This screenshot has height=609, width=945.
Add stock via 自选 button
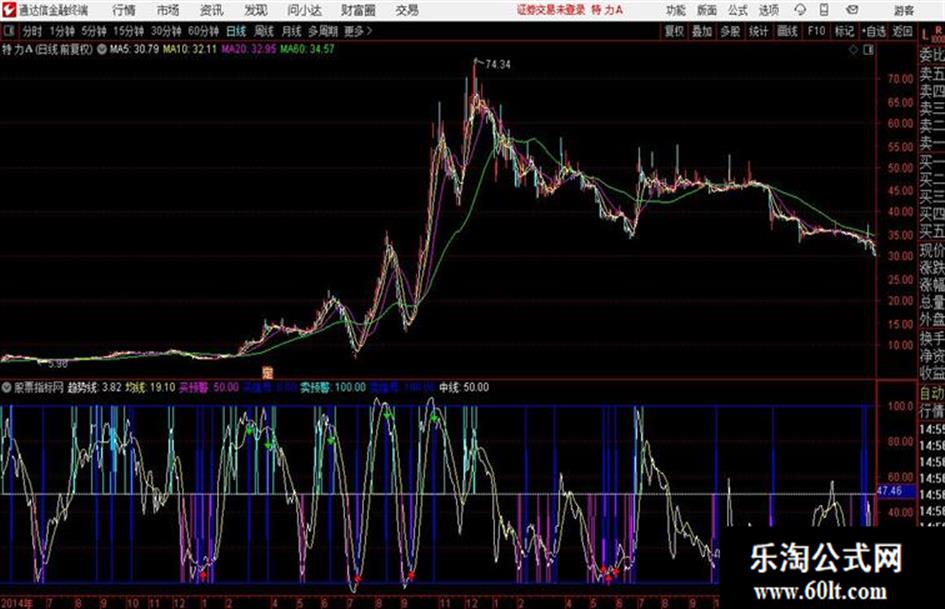[x=874, y=31]
